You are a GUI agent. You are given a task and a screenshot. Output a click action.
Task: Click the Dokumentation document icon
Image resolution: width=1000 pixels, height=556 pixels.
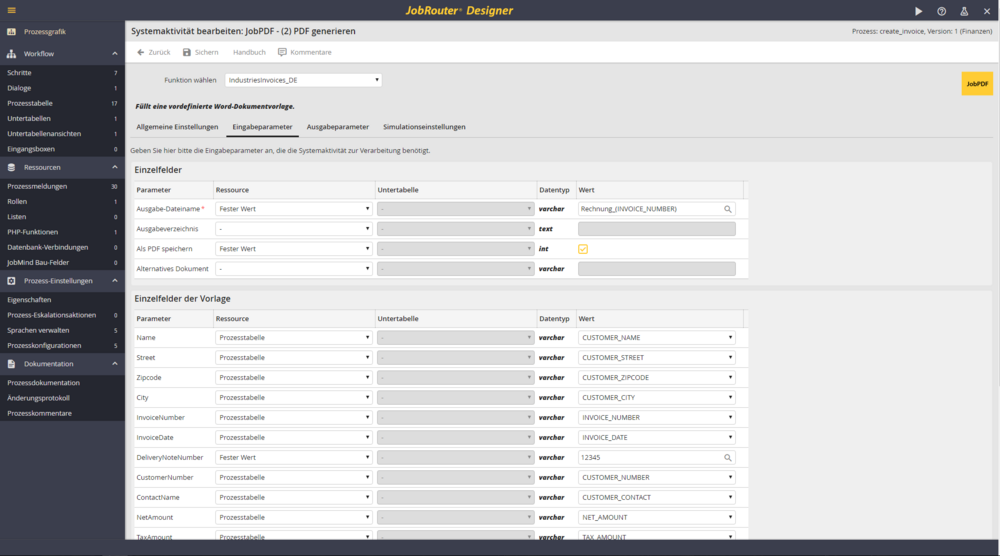tap(11, 363)
